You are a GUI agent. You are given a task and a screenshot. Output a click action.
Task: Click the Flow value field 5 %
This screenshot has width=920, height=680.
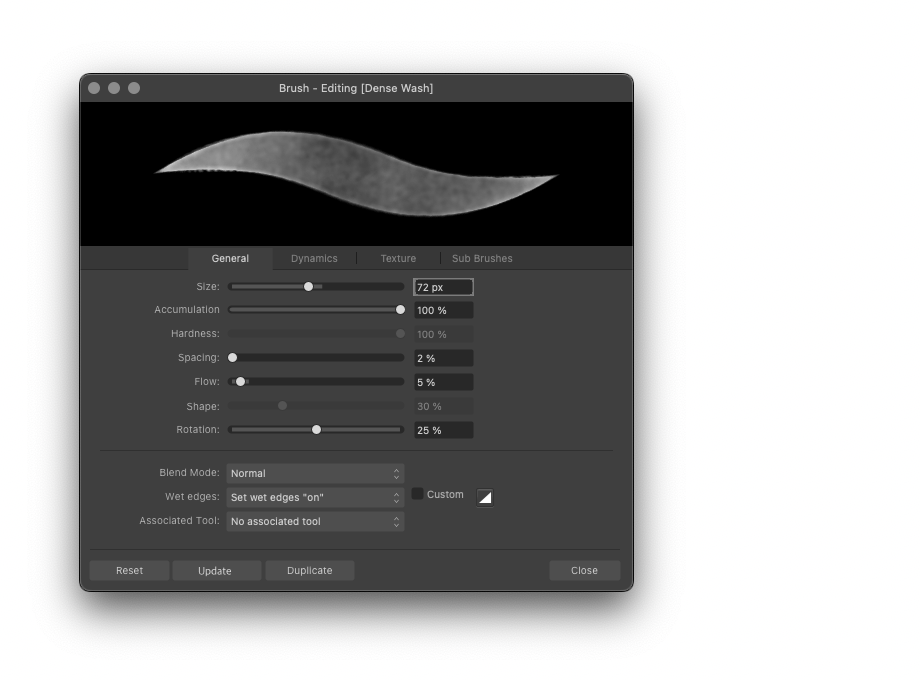coord(444,382)
